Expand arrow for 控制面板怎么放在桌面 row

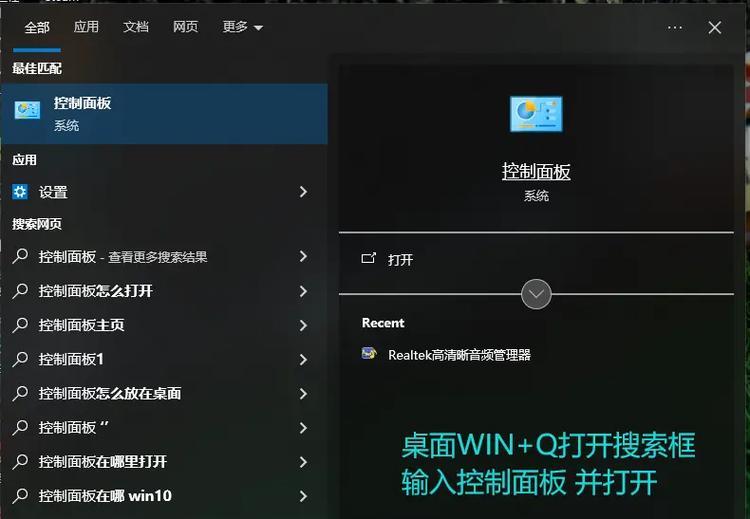[x=303, y=394]
